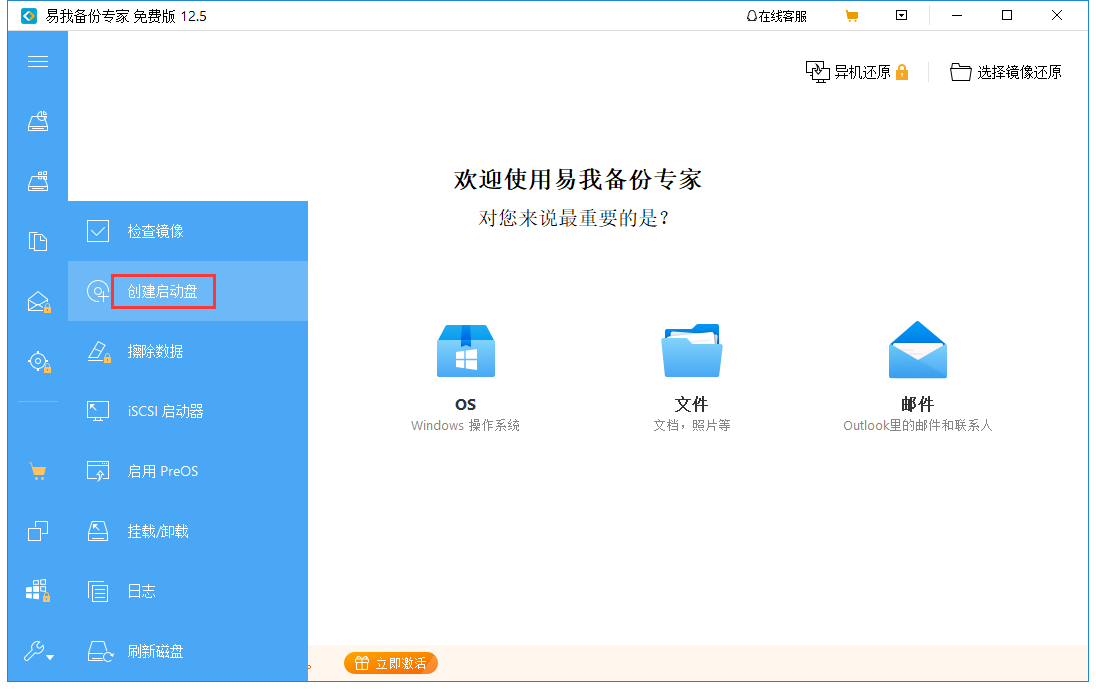Open 在线客服 online support
This screenshot has width=1096, height=689.
click(x=776, y=16)
